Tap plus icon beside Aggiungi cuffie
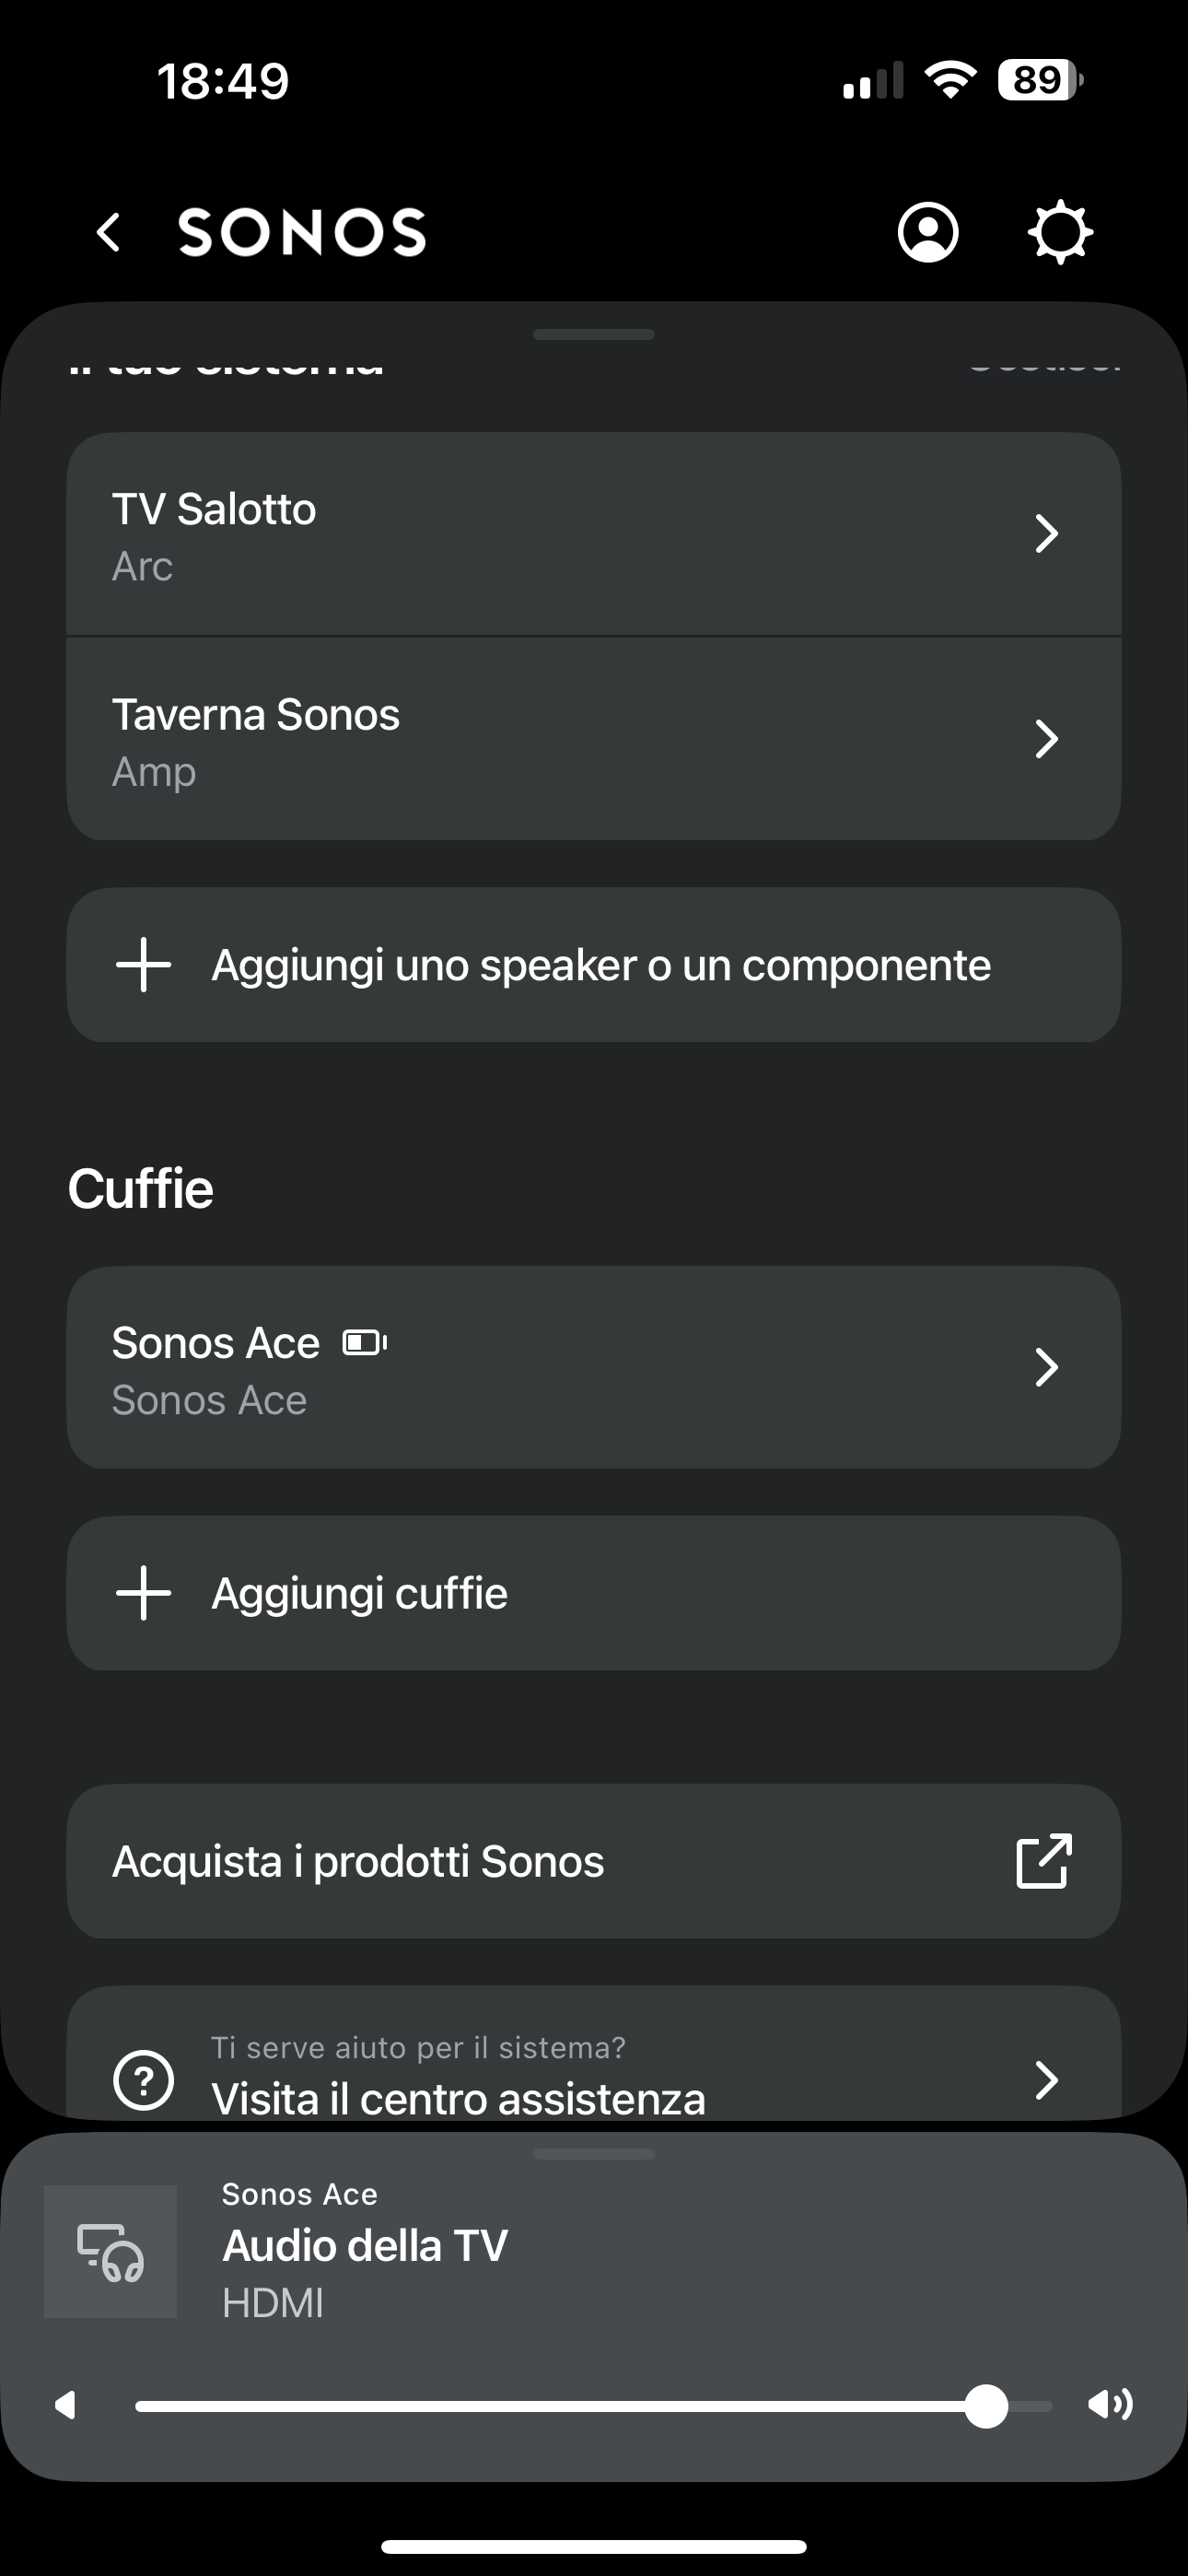1188x2576 pixels. (144, 1593)
